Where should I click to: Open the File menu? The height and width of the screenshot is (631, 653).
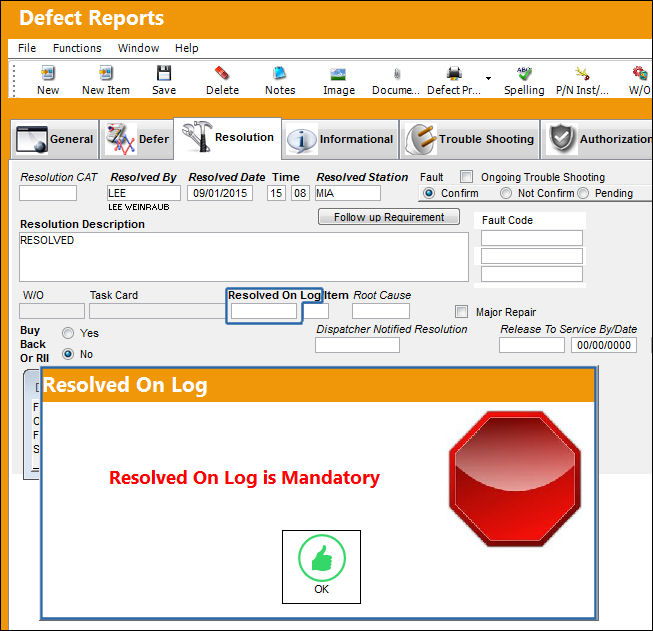pyautogui.click(x=27, y=48)
